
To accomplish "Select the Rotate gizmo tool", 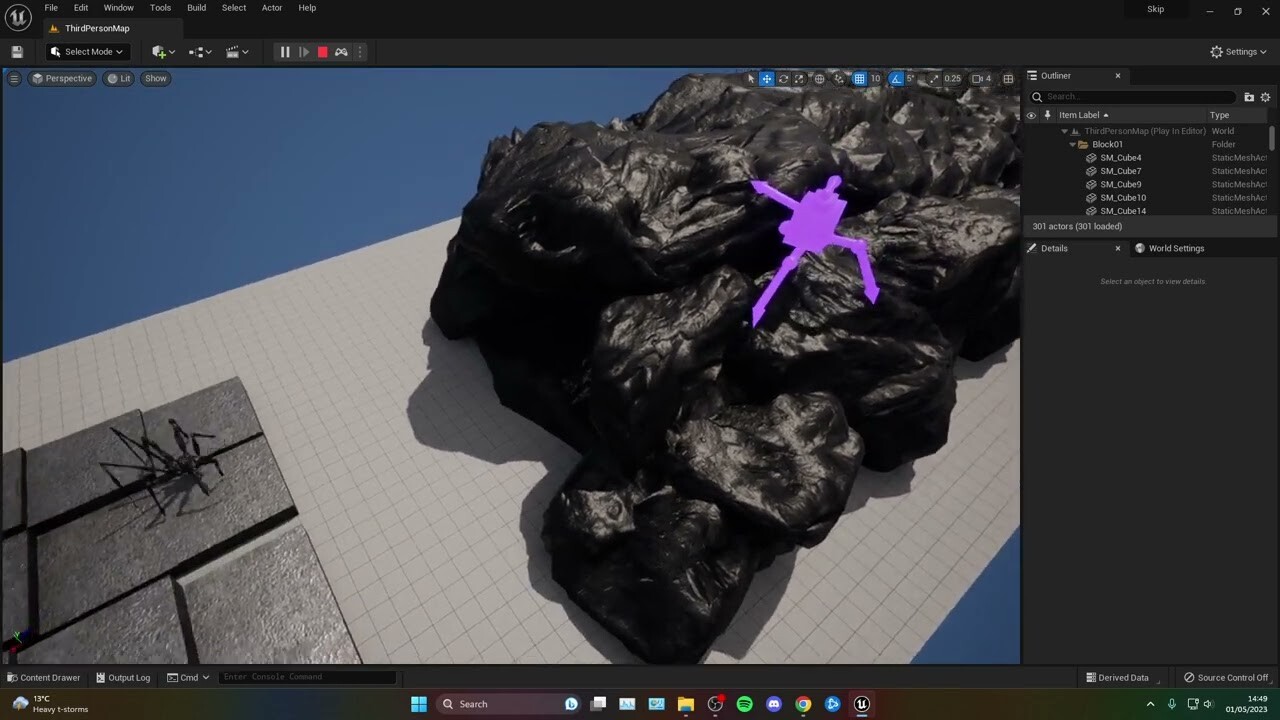I will click(784, 78).
